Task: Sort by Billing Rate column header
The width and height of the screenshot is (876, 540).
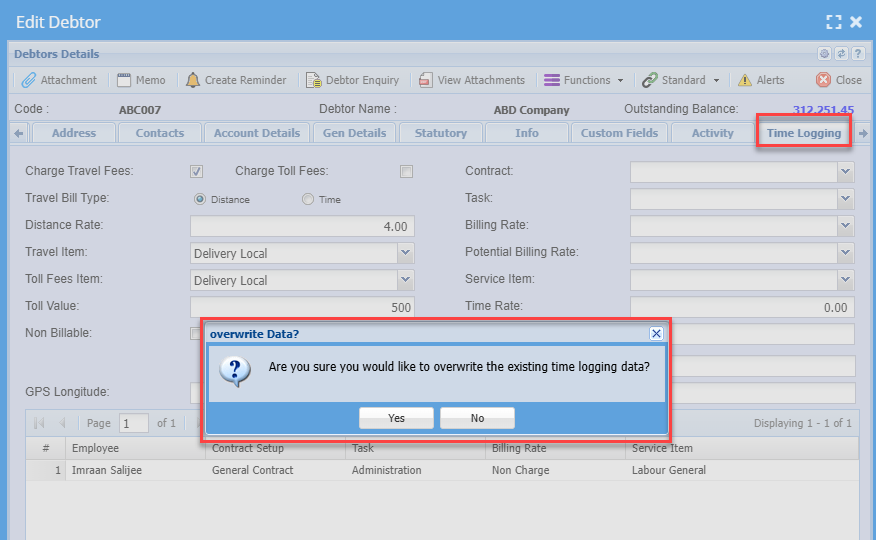Action: point(555,448)
